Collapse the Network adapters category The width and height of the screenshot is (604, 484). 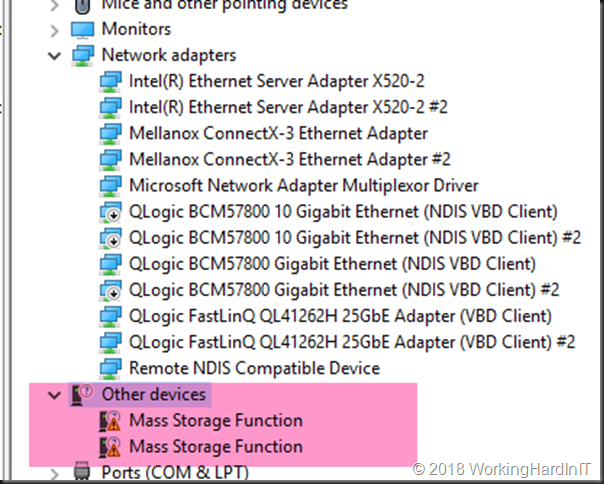point(54,56)
